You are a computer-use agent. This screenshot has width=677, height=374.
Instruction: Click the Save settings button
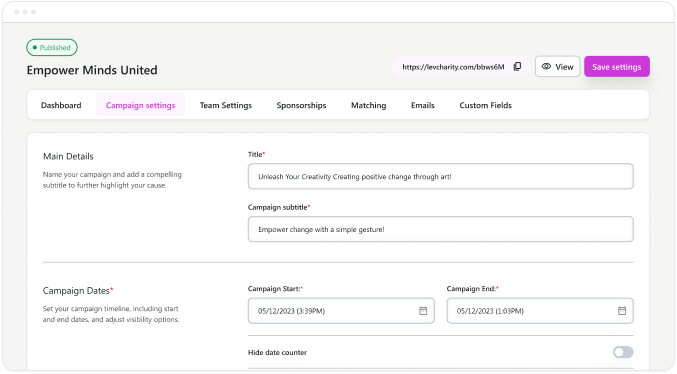point(617,67)
